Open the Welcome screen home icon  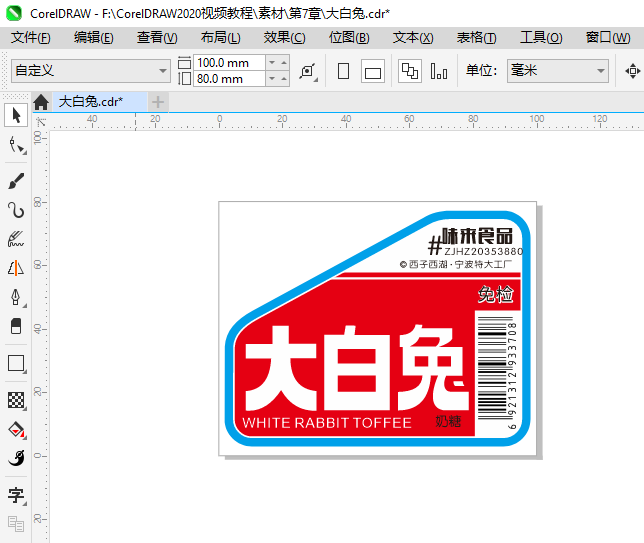tap(41, 102)
